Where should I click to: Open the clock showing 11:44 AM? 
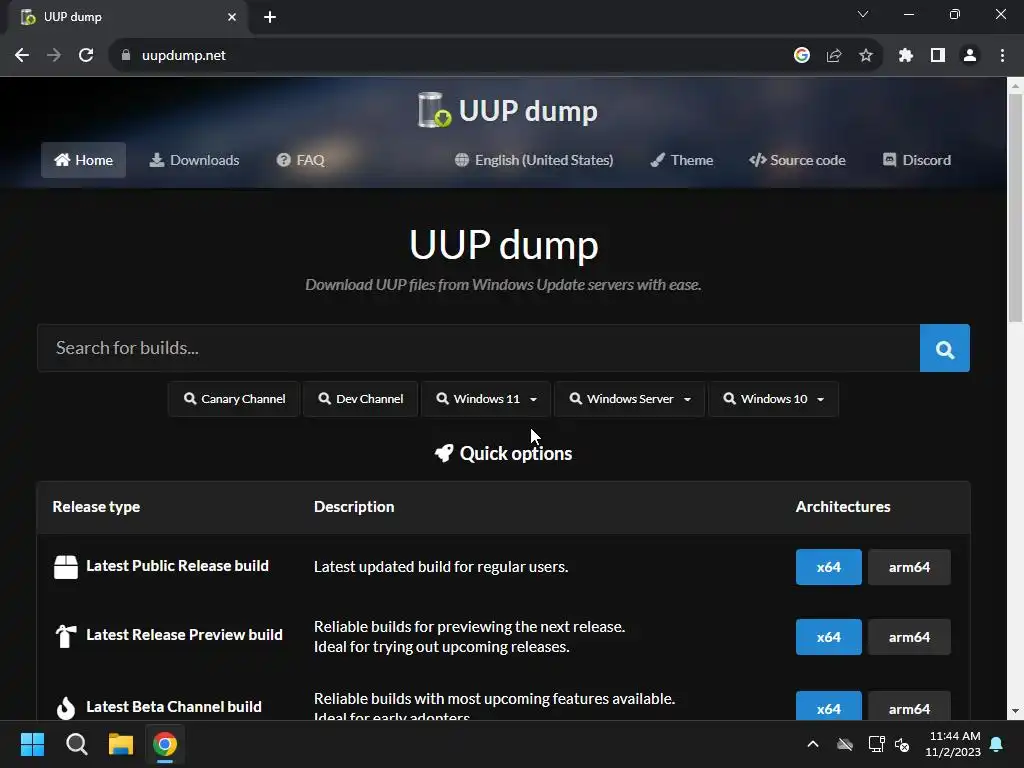click(x=952, y=744)
